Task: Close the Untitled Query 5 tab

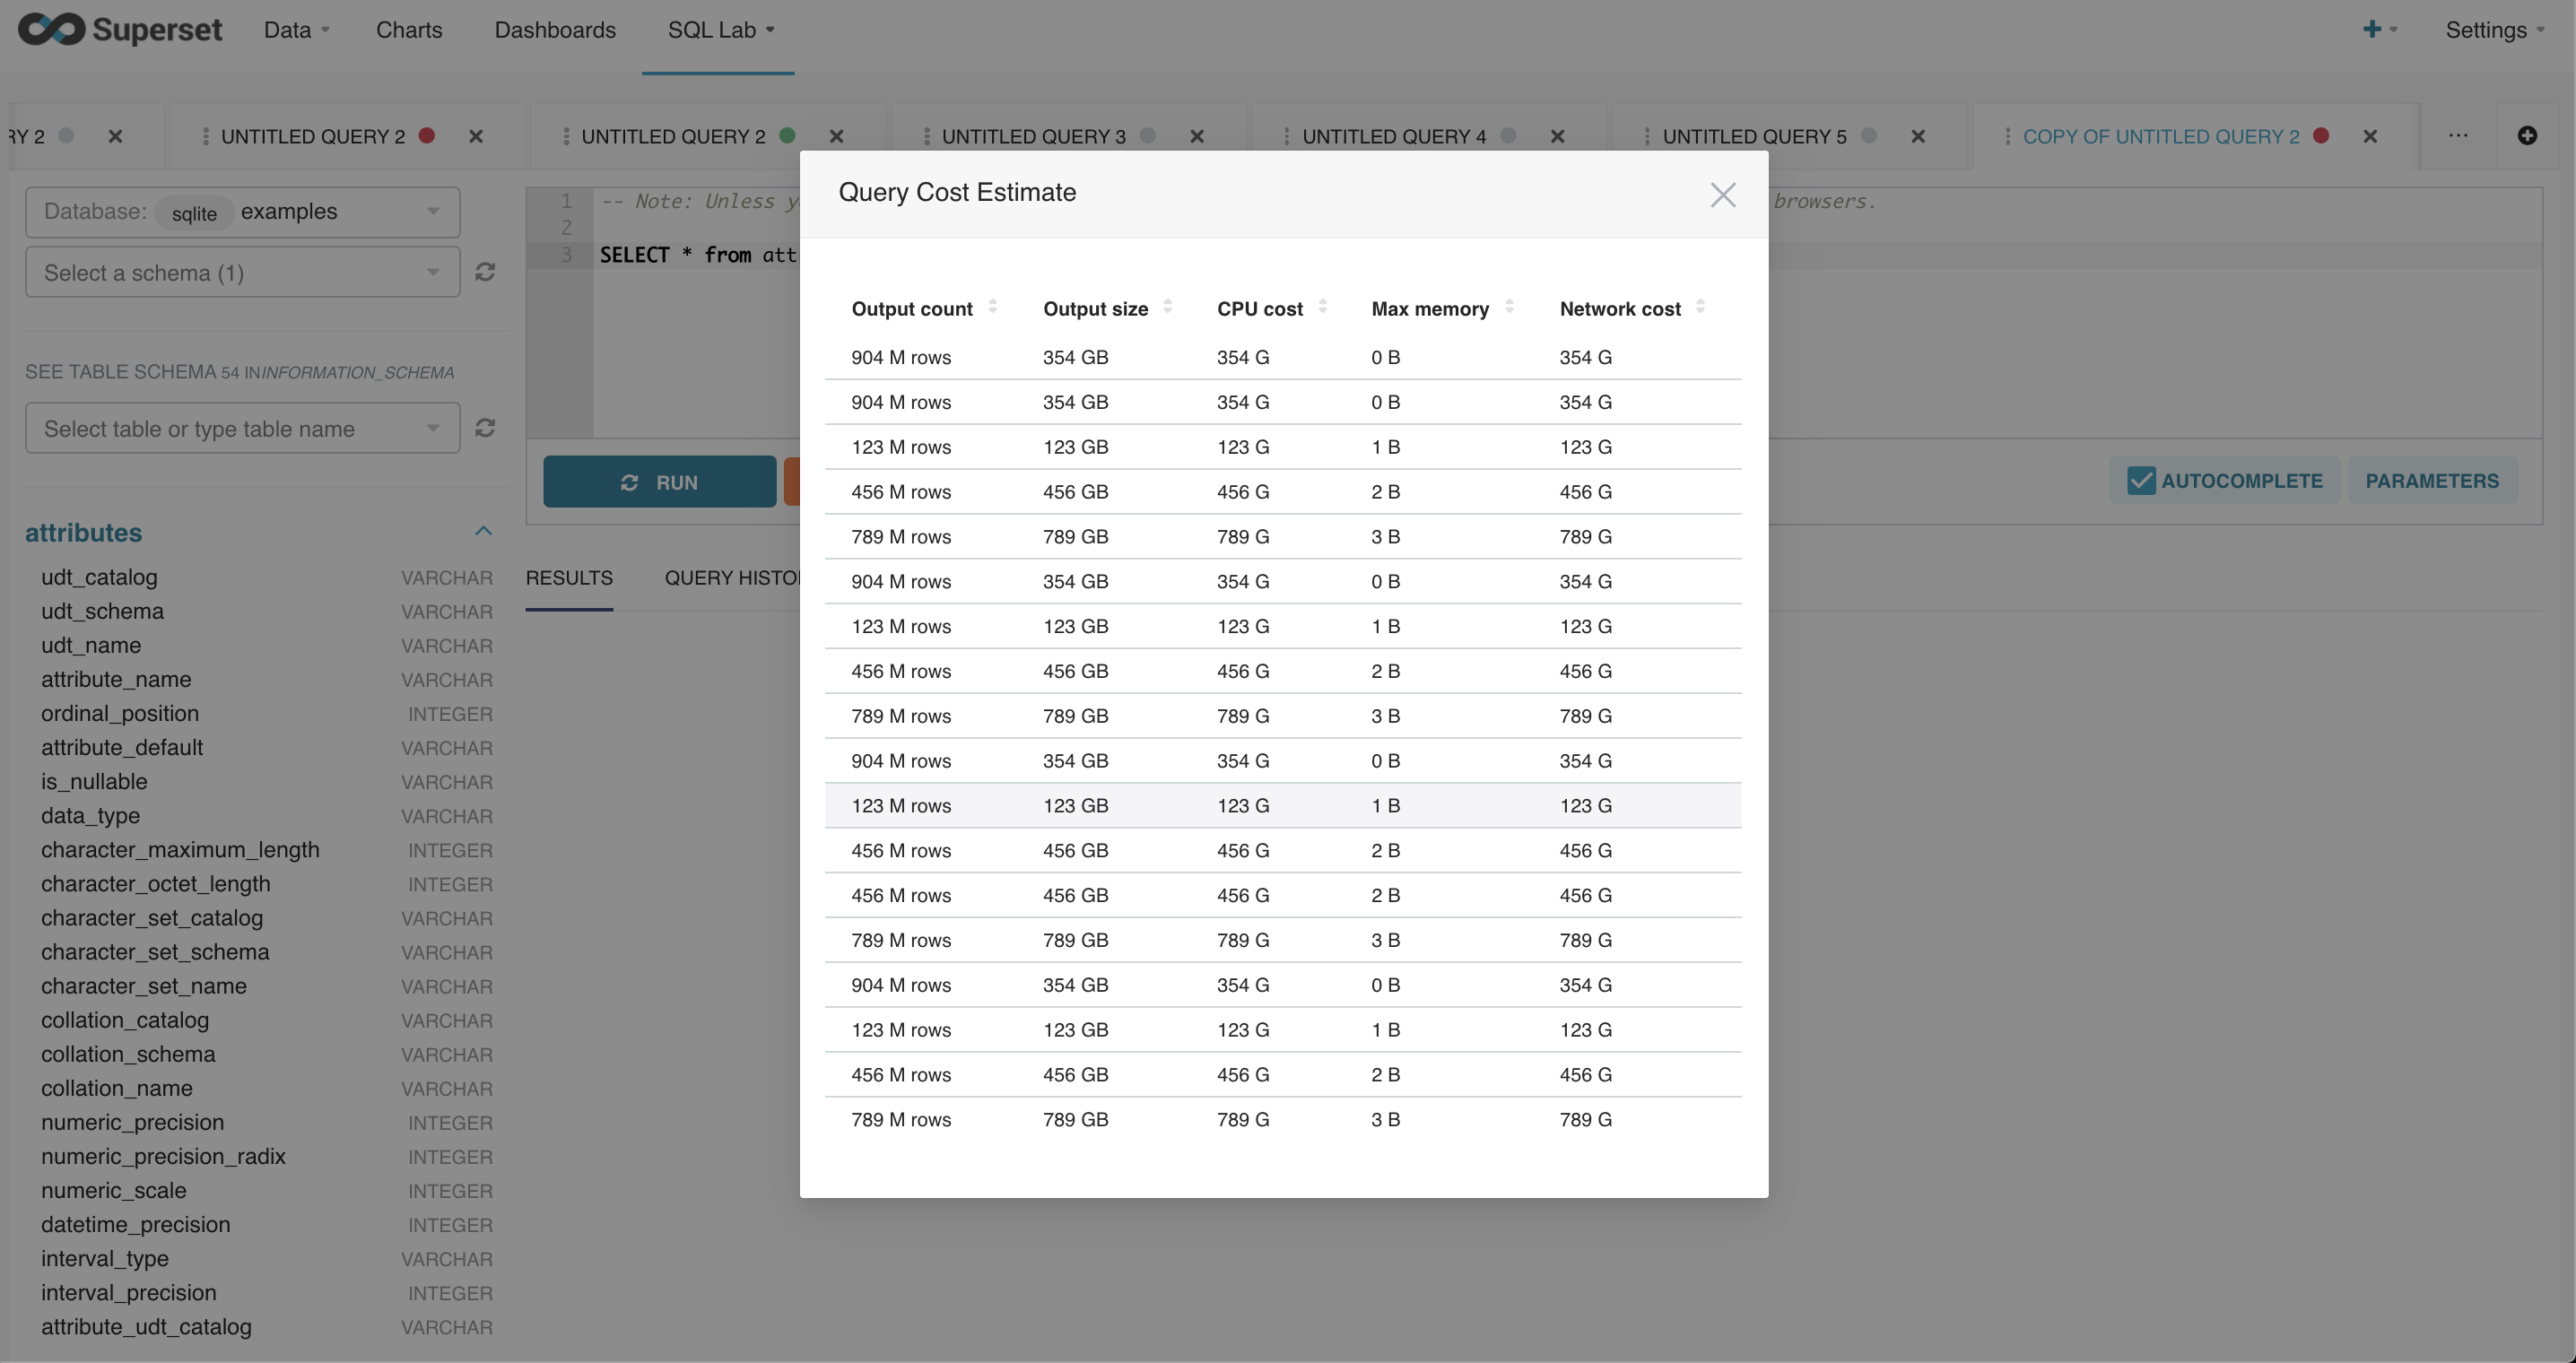Action: pos(1917,136)
